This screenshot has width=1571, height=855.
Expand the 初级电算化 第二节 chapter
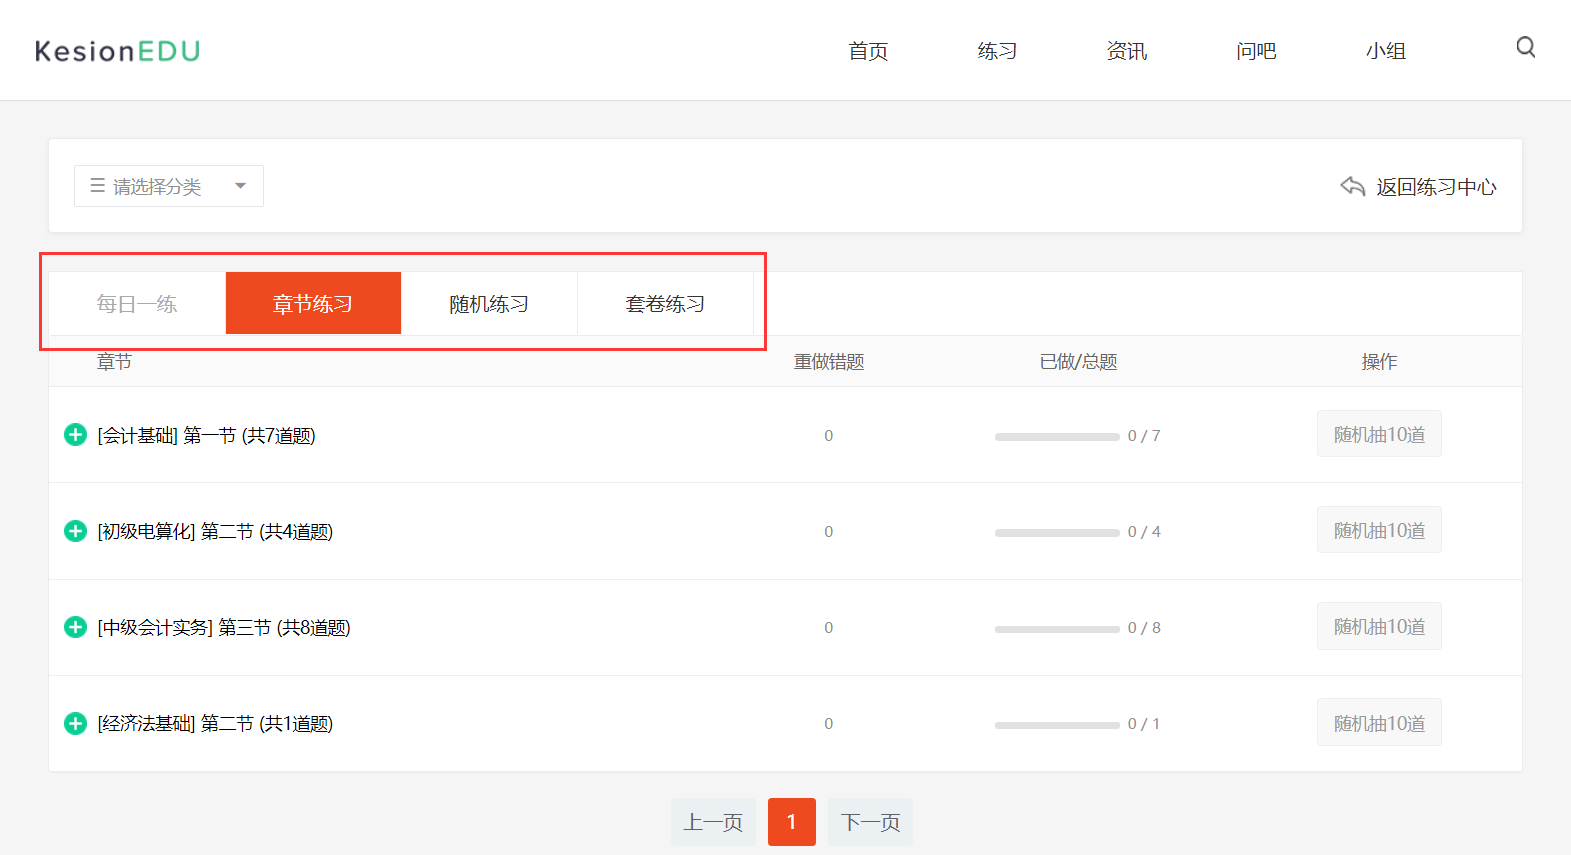(x=75, y=531)
